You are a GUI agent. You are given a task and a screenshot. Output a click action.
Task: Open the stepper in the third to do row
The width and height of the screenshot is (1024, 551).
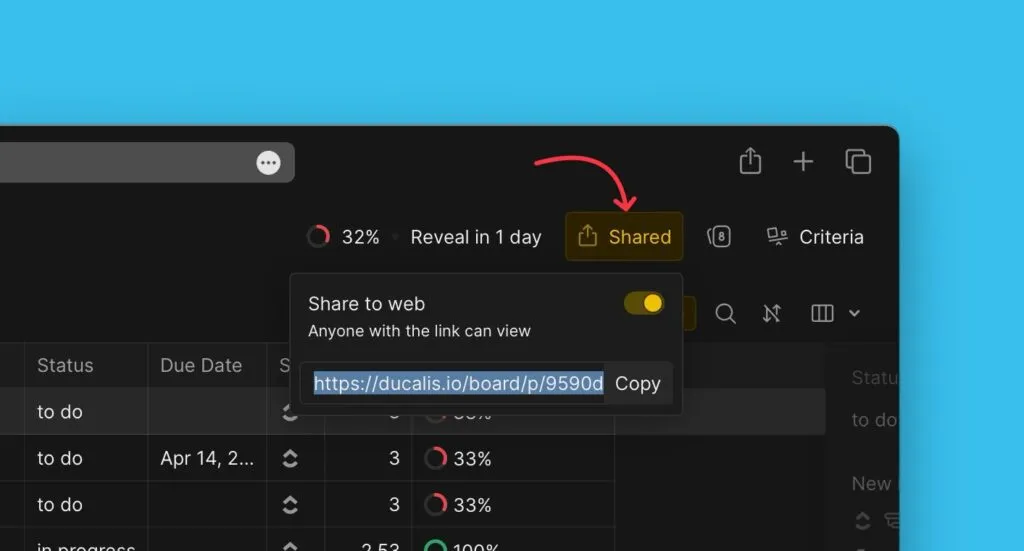(x=290, y=505)
